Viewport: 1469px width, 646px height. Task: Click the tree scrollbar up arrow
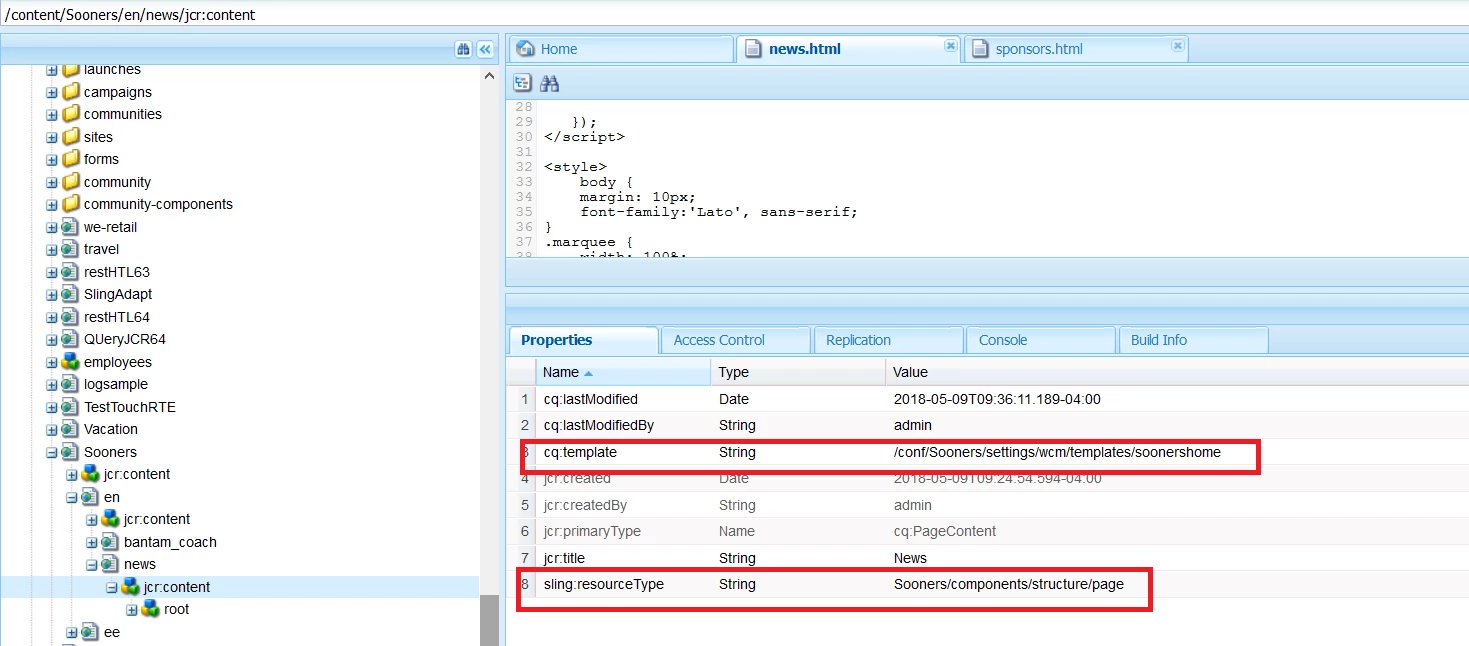coord(489,76)
